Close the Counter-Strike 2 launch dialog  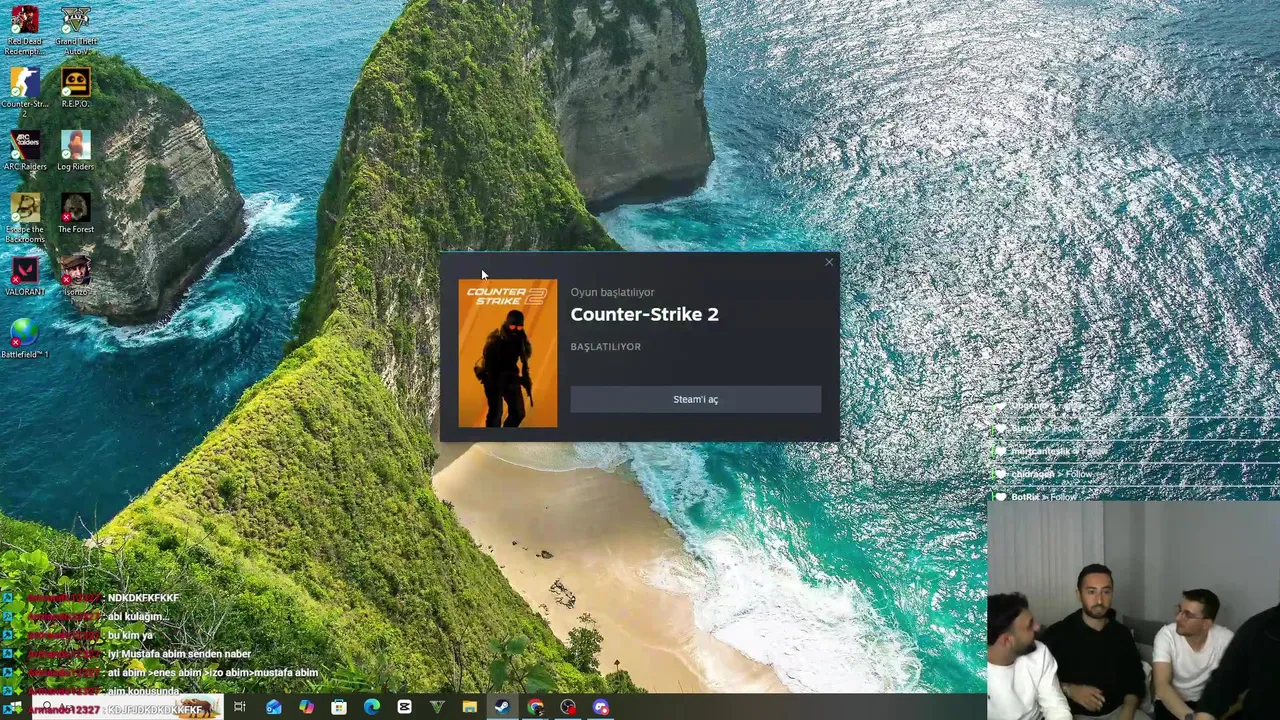pyautogui.click(x=829, y=263)
